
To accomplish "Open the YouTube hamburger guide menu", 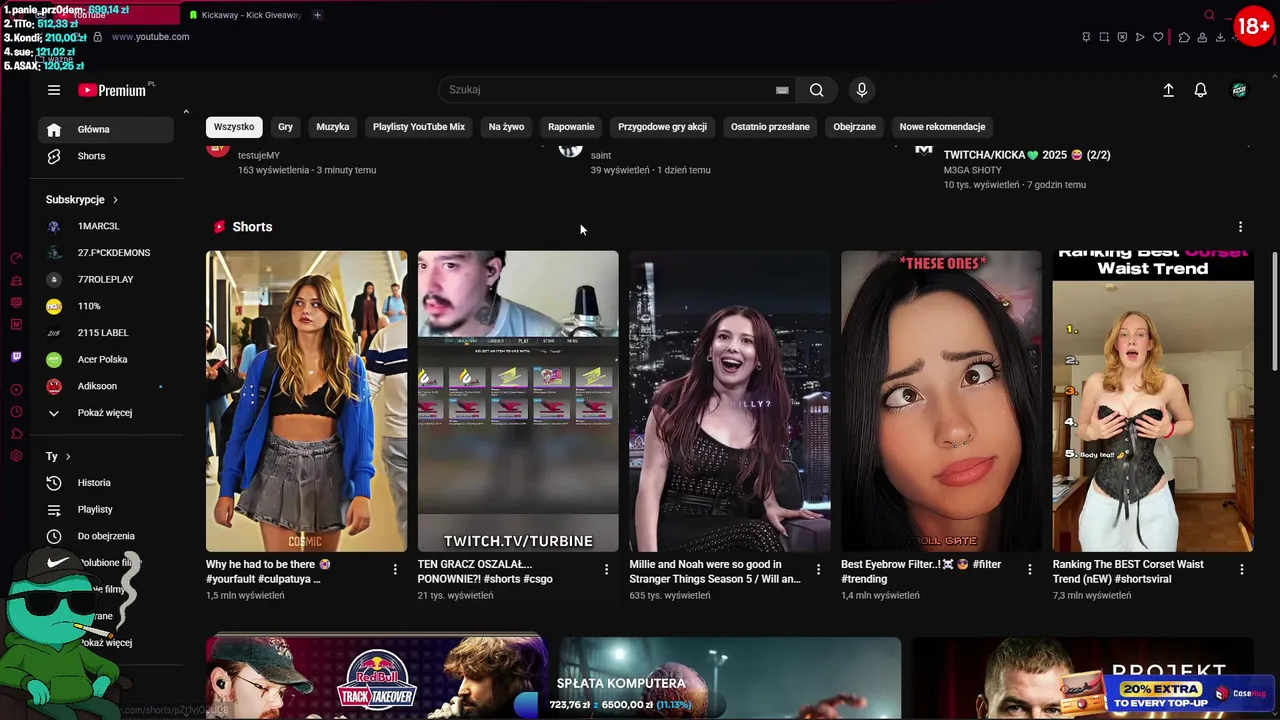I will 54,90.
